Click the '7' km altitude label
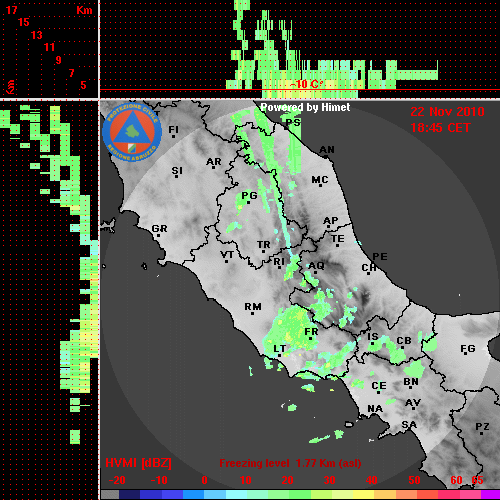 tap(71, 73)
